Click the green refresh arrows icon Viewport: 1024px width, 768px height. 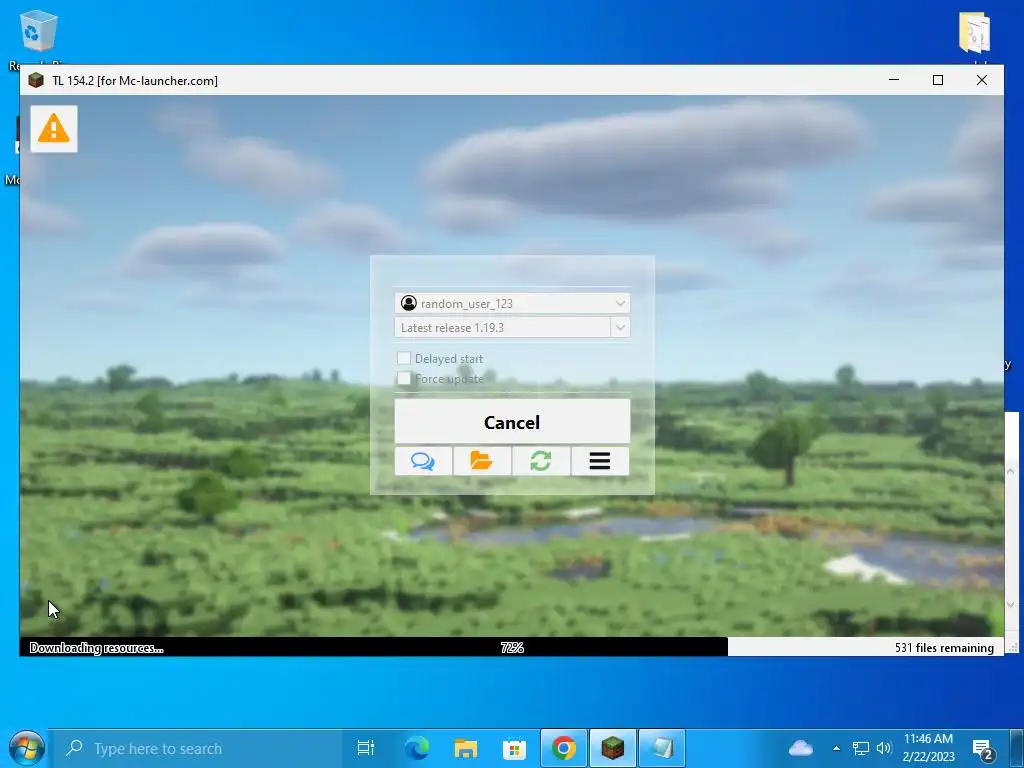coord(541,461)
